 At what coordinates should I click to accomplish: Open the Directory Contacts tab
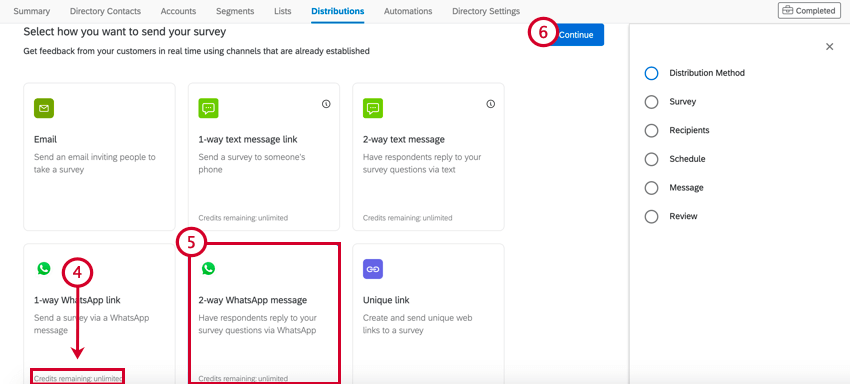[x=105, y=11]
